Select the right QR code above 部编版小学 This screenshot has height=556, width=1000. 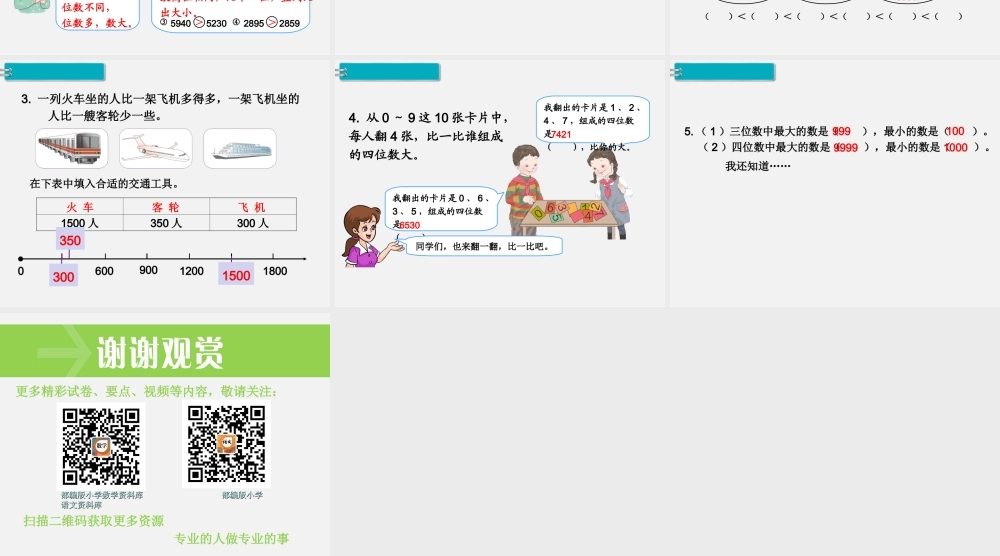(x=226, y=444)
